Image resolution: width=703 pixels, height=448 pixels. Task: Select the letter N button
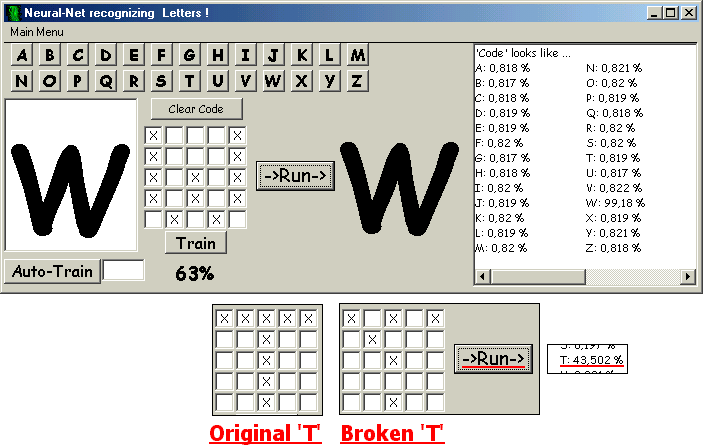point(22,81)
